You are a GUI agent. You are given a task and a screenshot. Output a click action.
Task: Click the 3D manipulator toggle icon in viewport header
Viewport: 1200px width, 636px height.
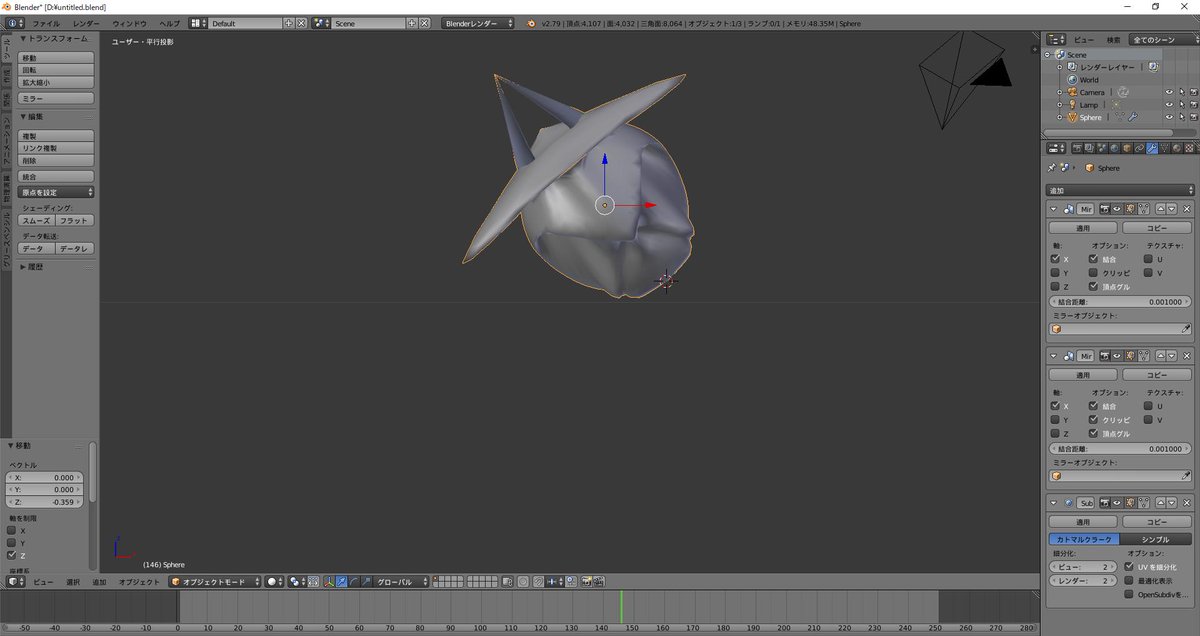coord(330,581)
